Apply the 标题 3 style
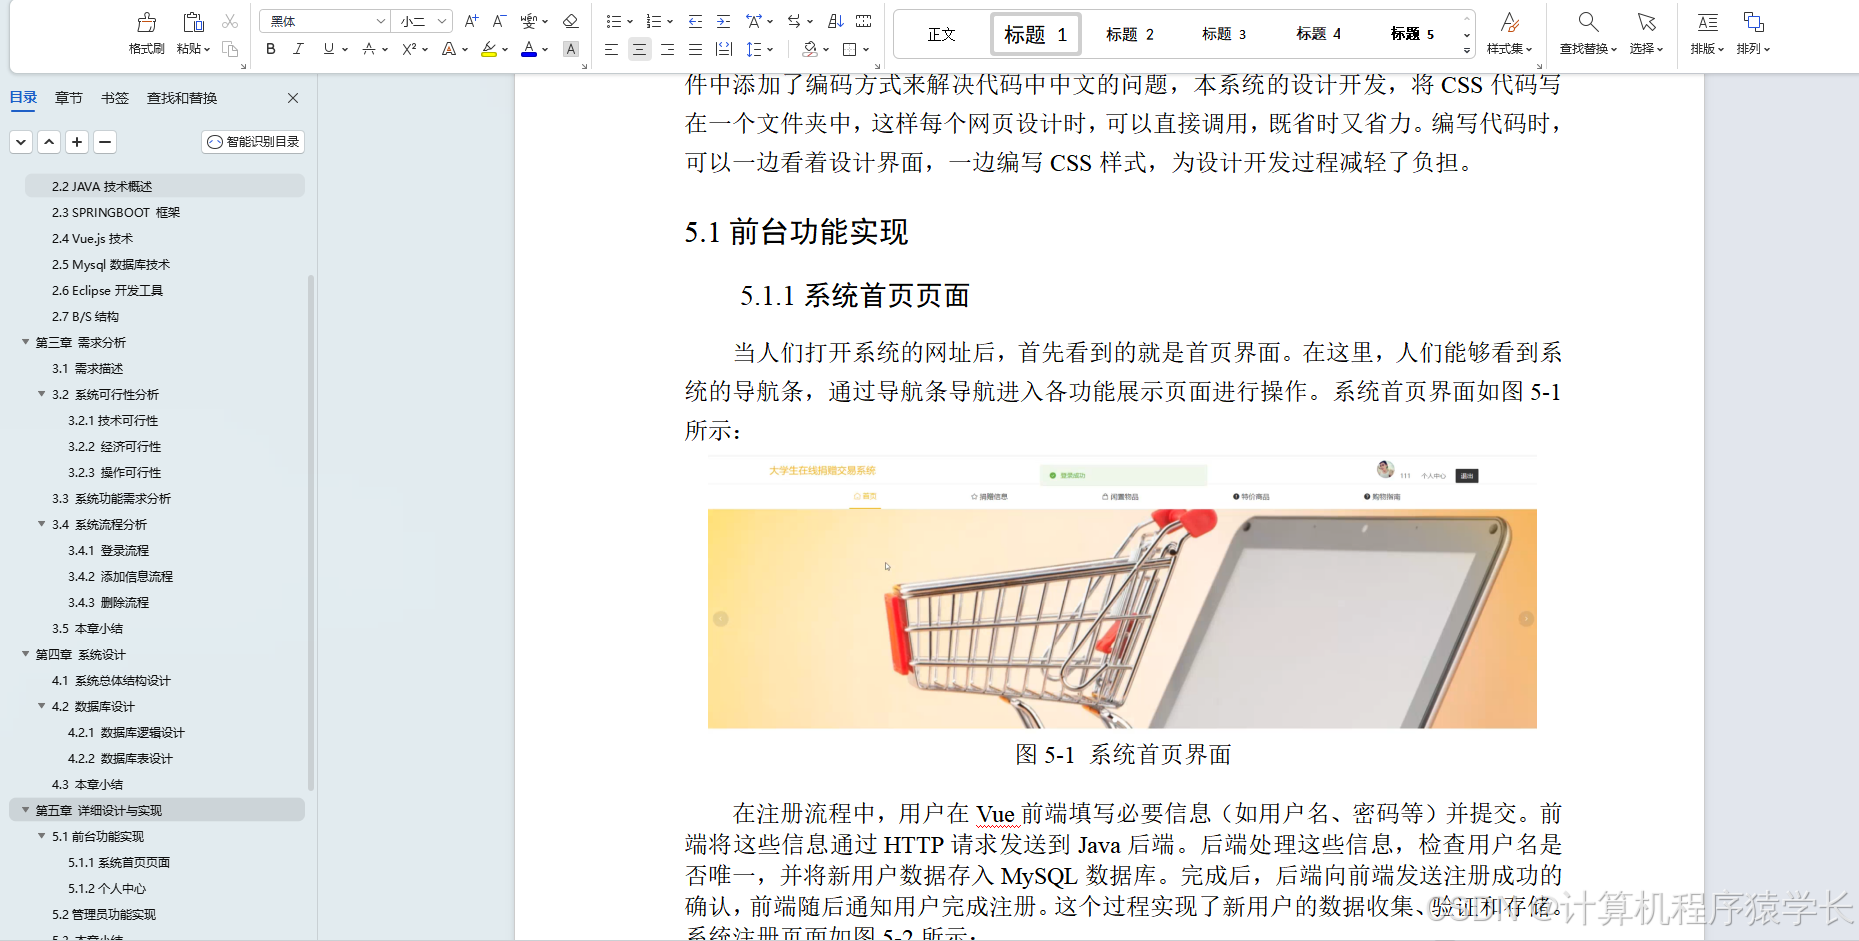The height and width of the screenshot is (941, 1859). pos(1224,34)
